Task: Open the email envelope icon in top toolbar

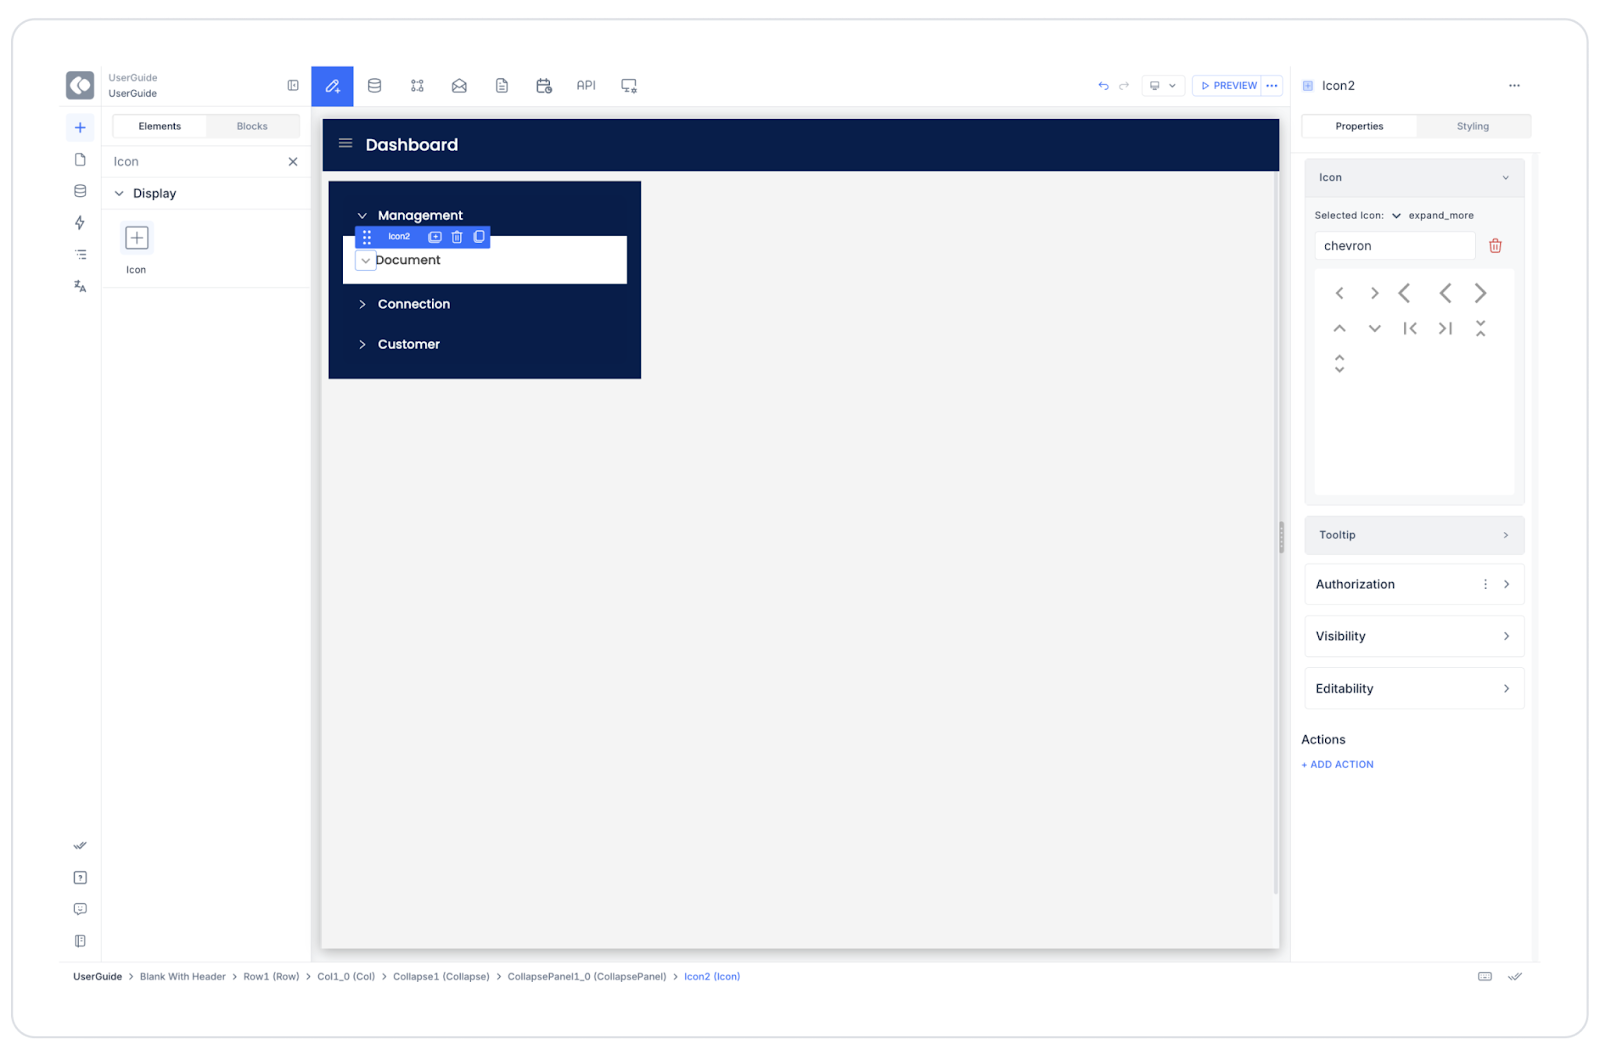Action: (459, 86)
